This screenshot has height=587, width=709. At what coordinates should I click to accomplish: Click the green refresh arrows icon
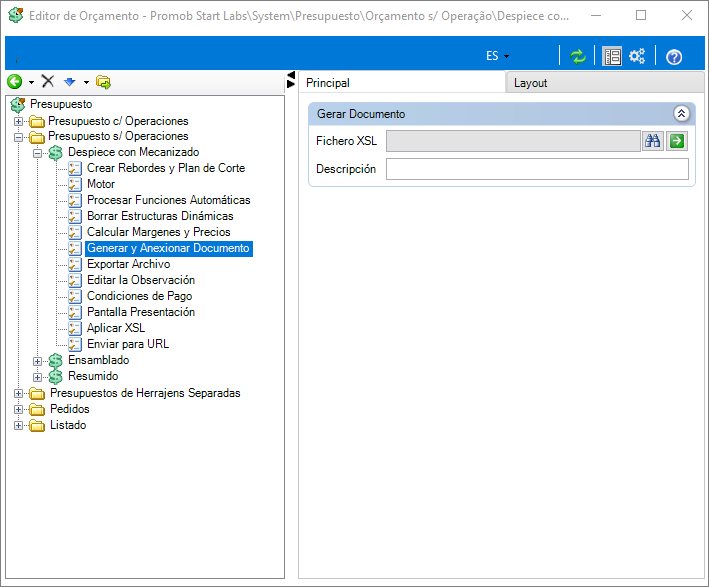click(577, 57)
